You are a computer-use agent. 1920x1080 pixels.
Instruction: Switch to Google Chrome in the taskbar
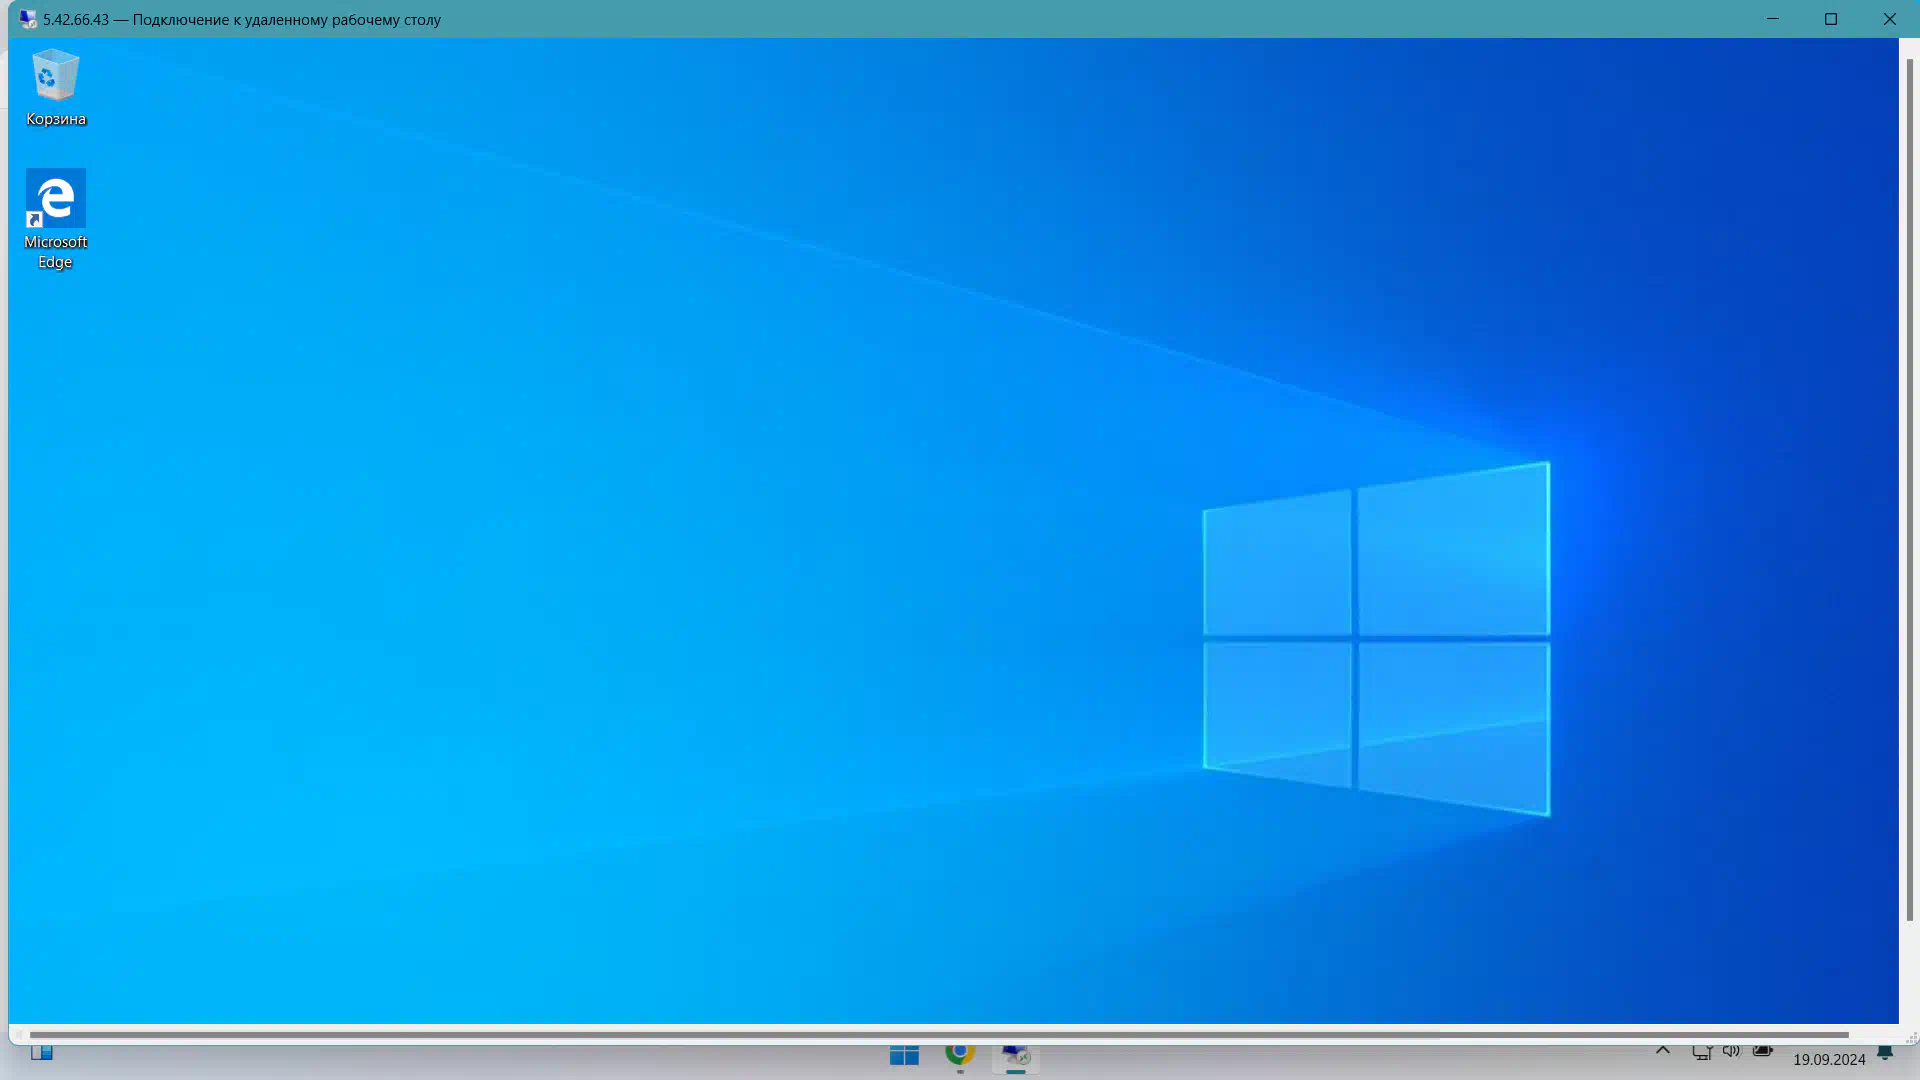click(960, 1054)
